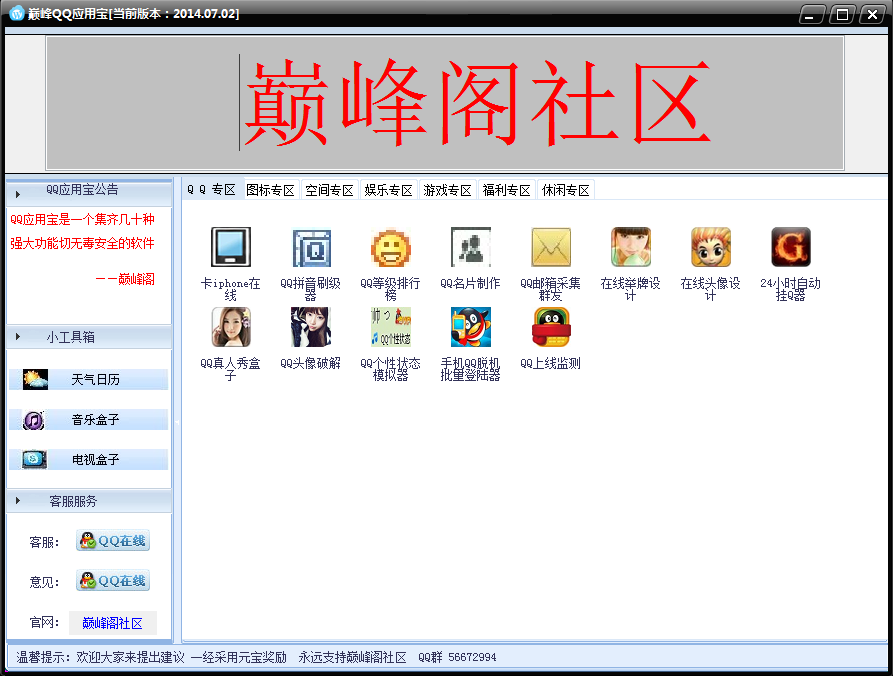Click the app logo in title bar
893x676 pixels.
[x=17, y=13]
